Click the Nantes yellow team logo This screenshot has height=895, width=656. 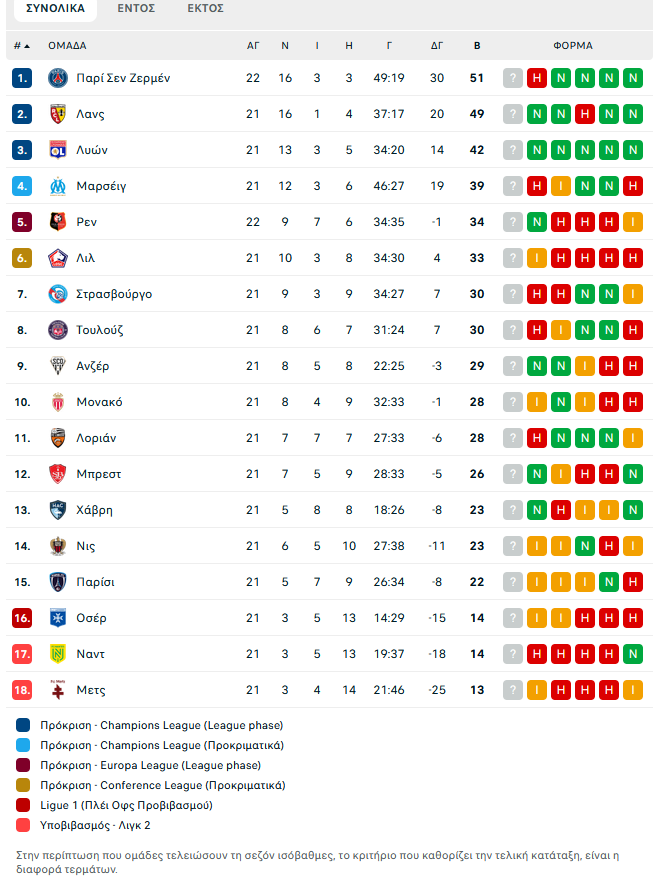pos(57,654)
